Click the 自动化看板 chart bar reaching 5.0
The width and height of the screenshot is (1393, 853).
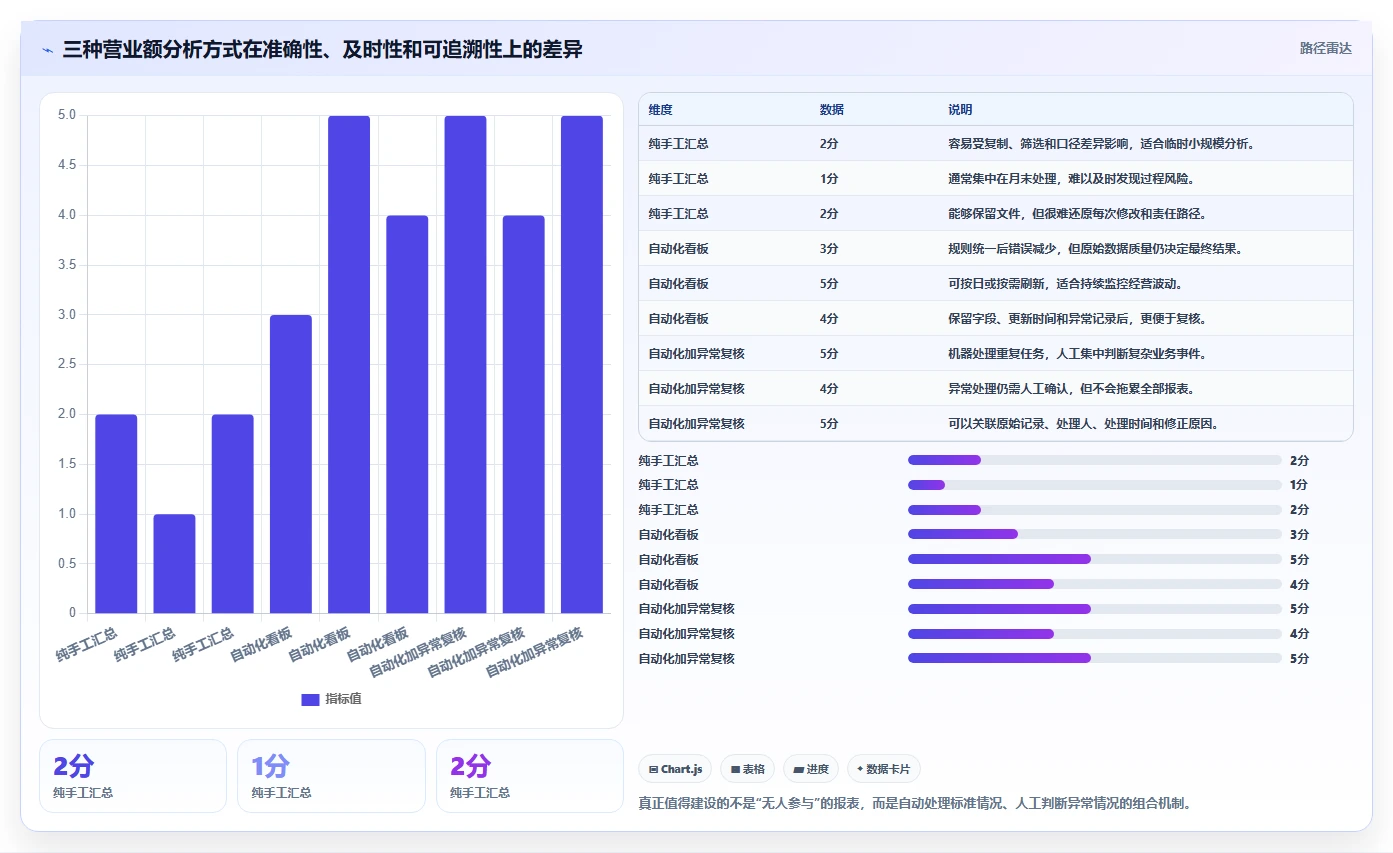(x=349, y=364)
